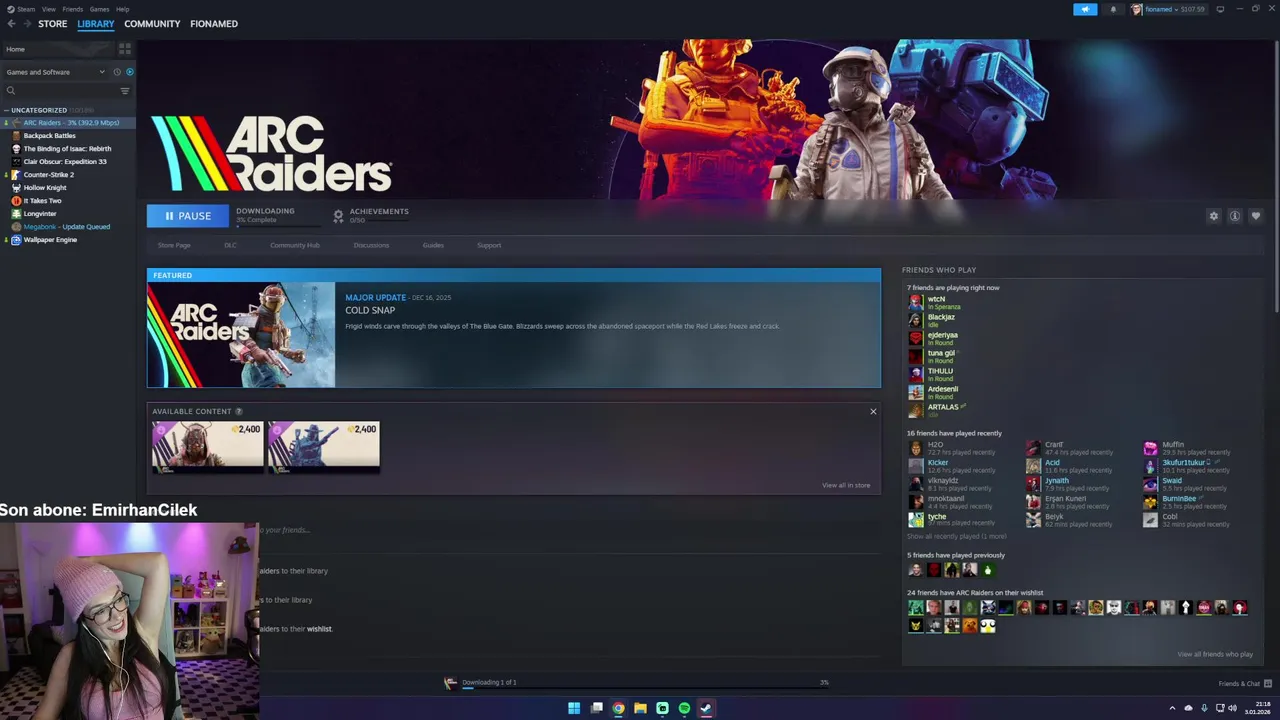
Task: Pause the ARC Raiders download
Action: [187, 216]
